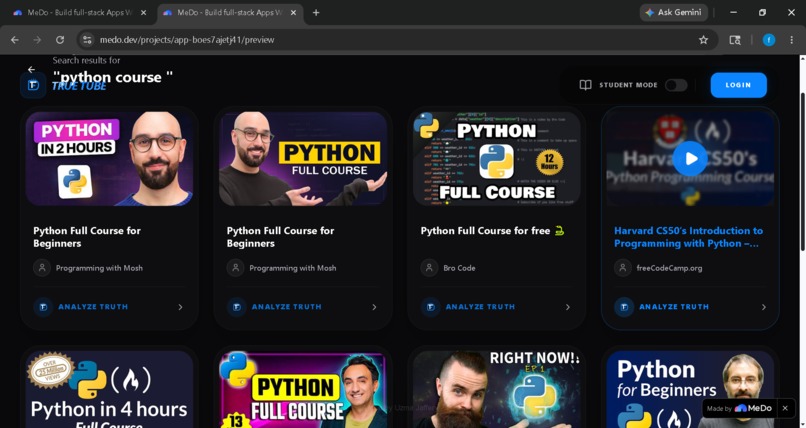The width and height of the screenshot is (806, 428).
Task: Open a new browser tab with the plus icon
Action: (316, 12)
